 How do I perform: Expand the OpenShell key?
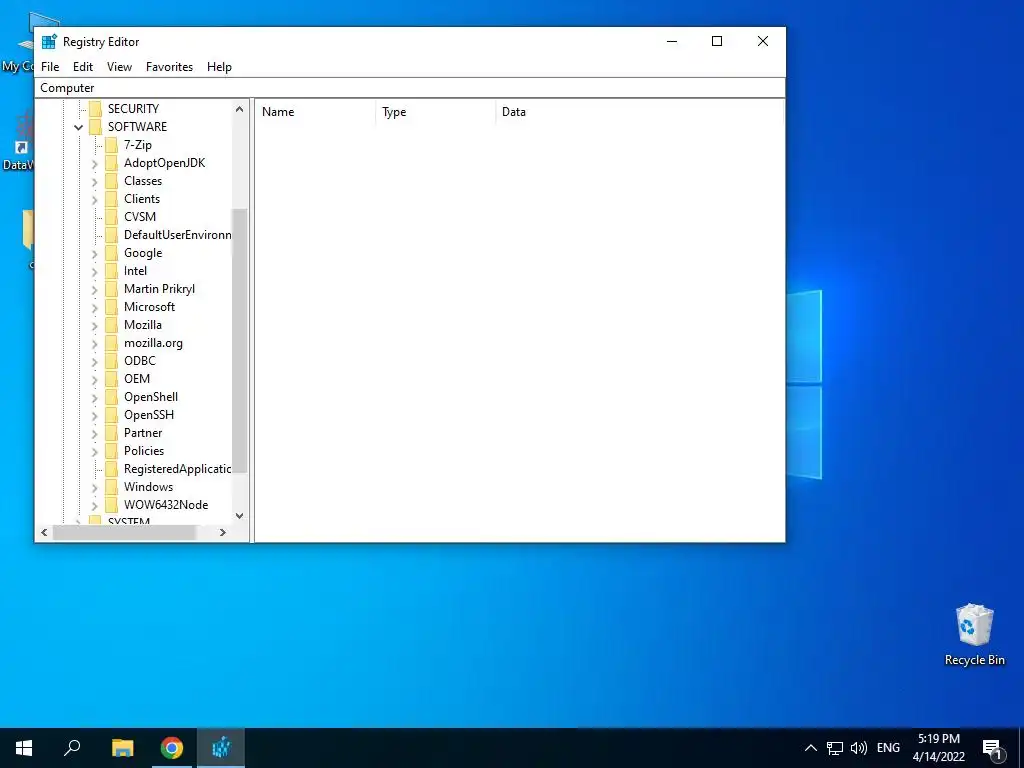(x=95, y=397)
